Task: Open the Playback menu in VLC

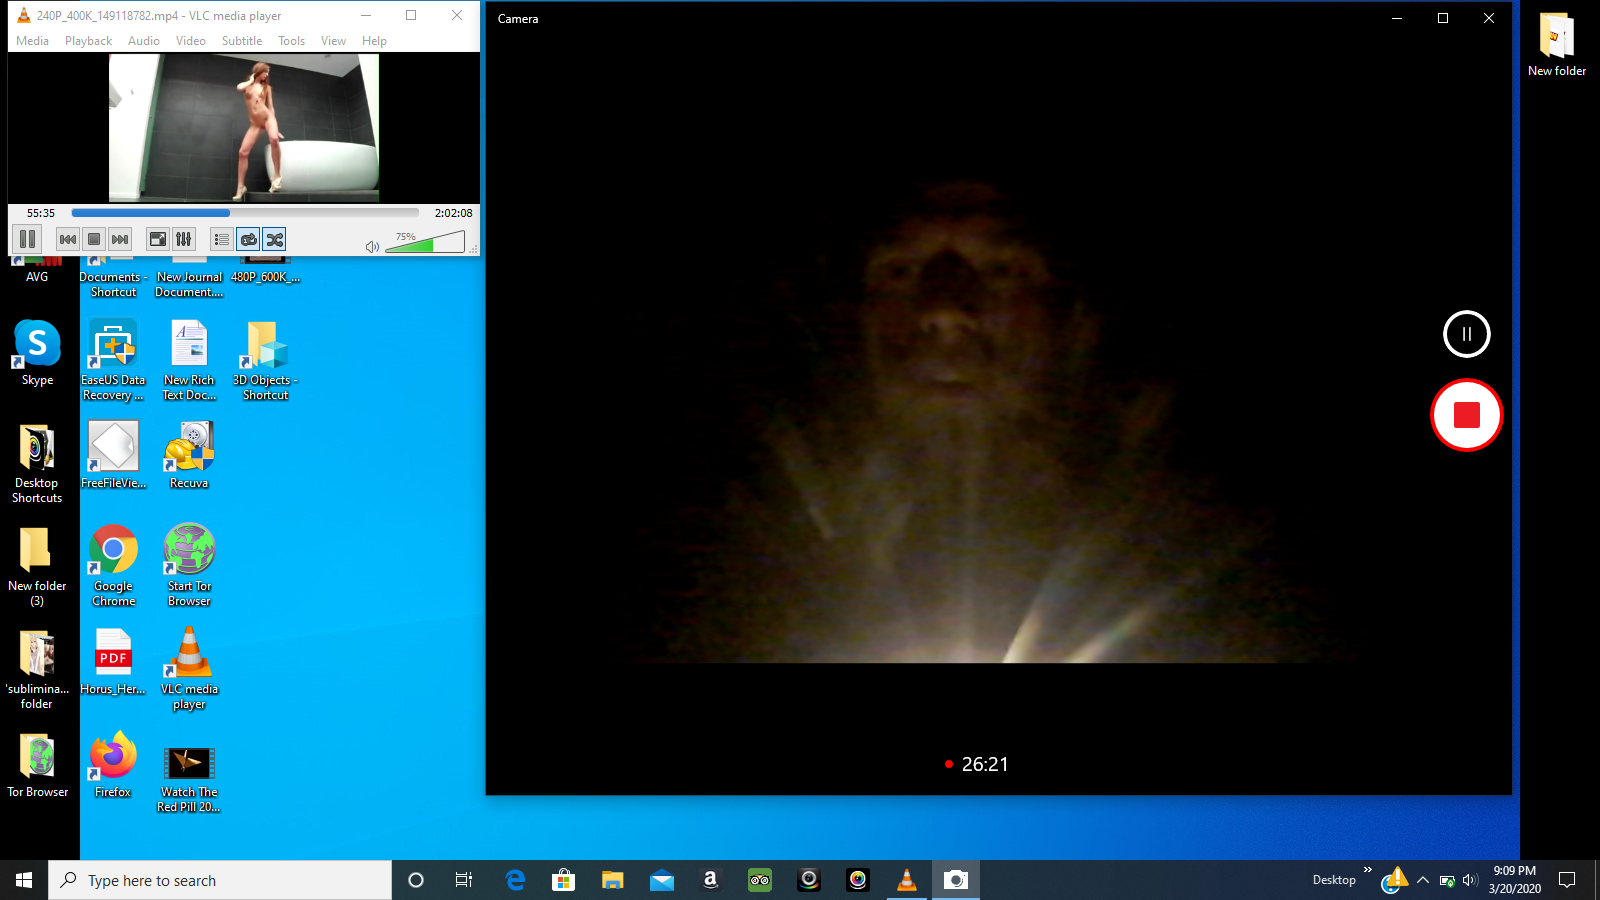Action: (88, 41)
